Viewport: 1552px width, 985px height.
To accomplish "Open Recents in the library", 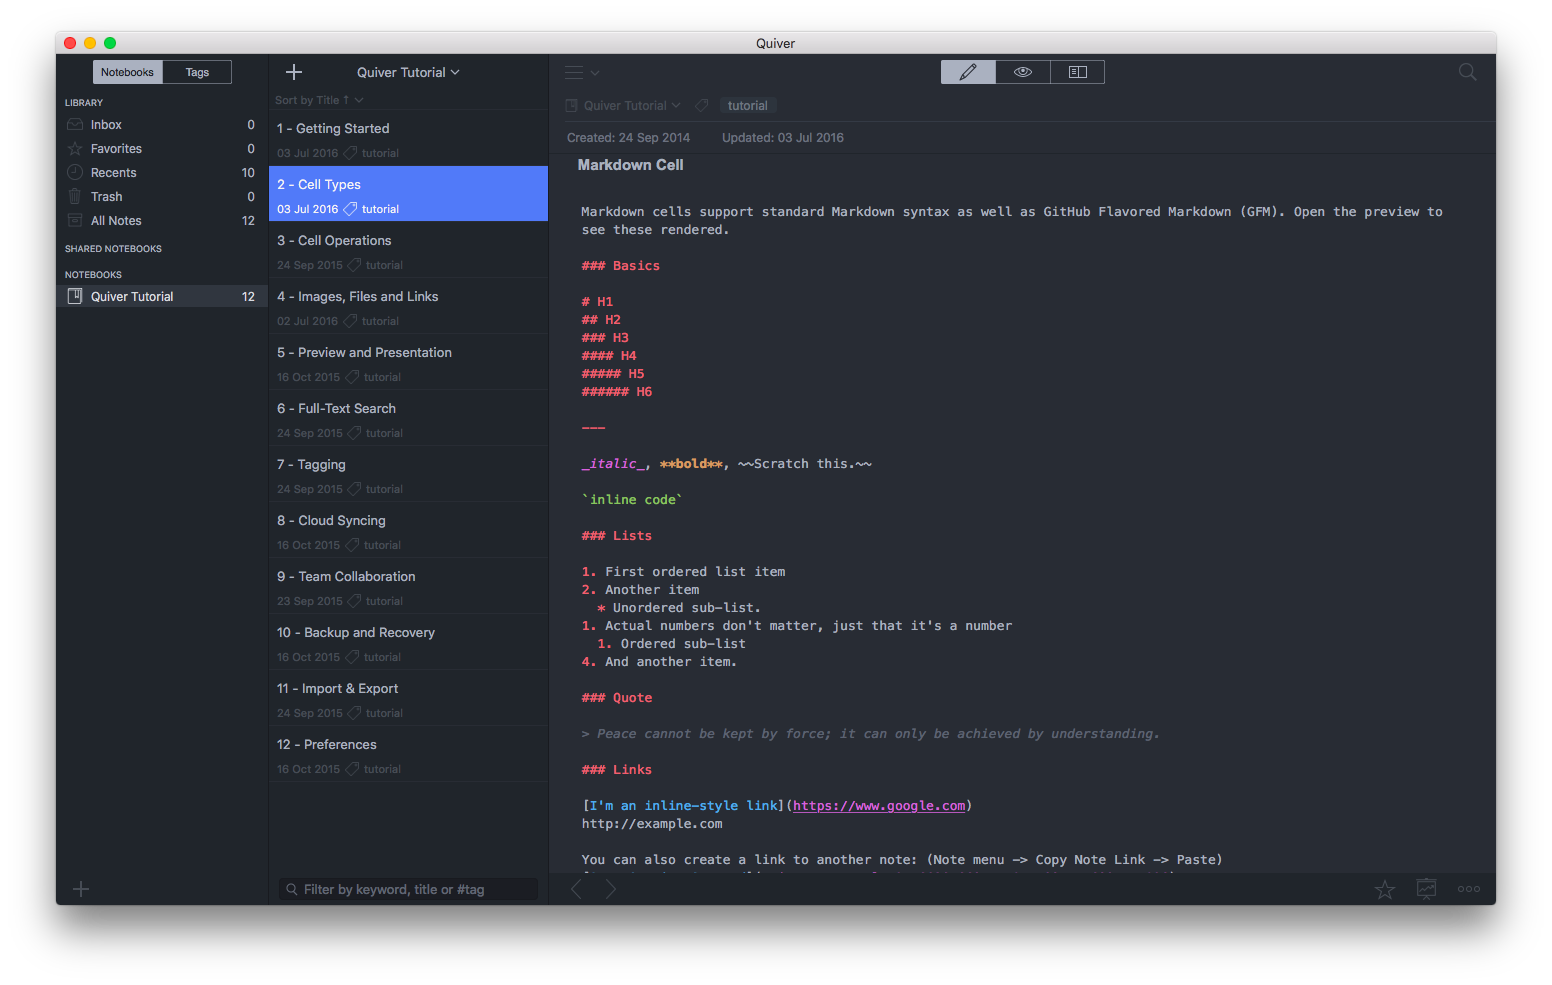I will (162, 172).
